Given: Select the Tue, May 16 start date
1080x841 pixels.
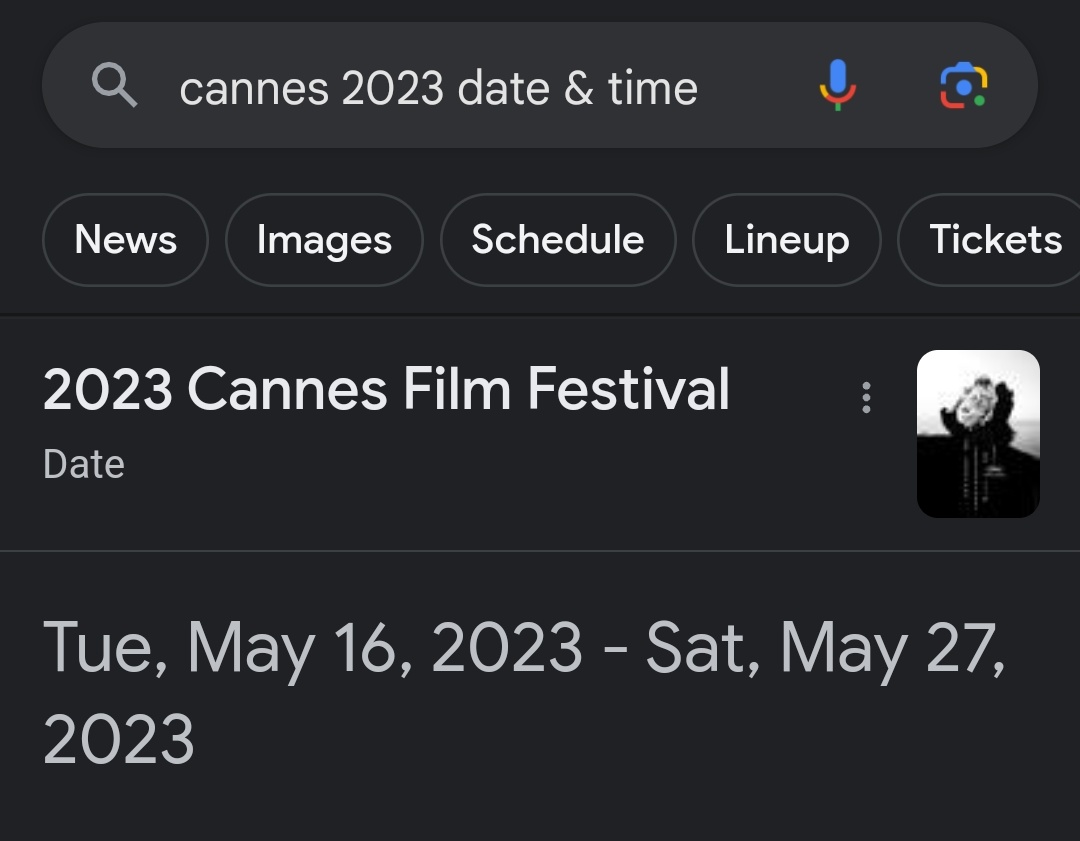Looking at the screenshot, I should click(312, 647).
